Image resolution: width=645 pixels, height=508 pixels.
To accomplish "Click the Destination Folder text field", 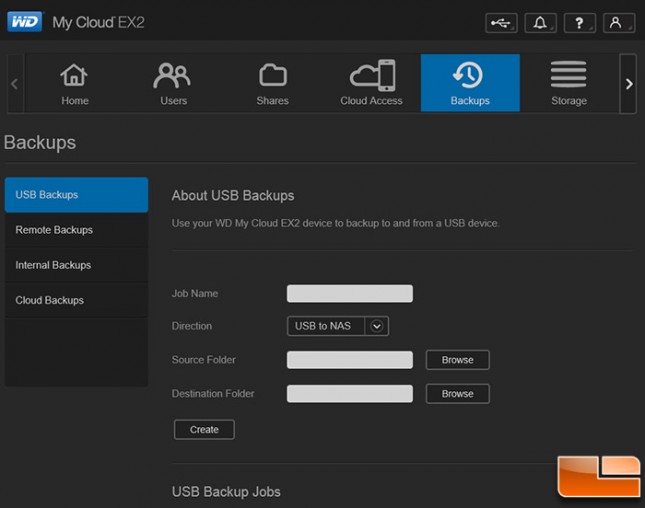I will [x=350, y=394].
